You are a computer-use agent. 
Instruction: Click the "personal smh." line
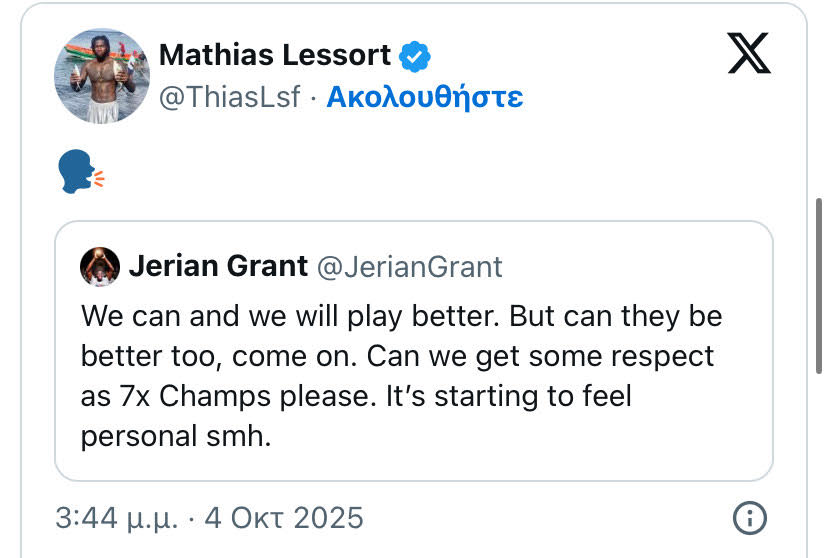point(176,437)
